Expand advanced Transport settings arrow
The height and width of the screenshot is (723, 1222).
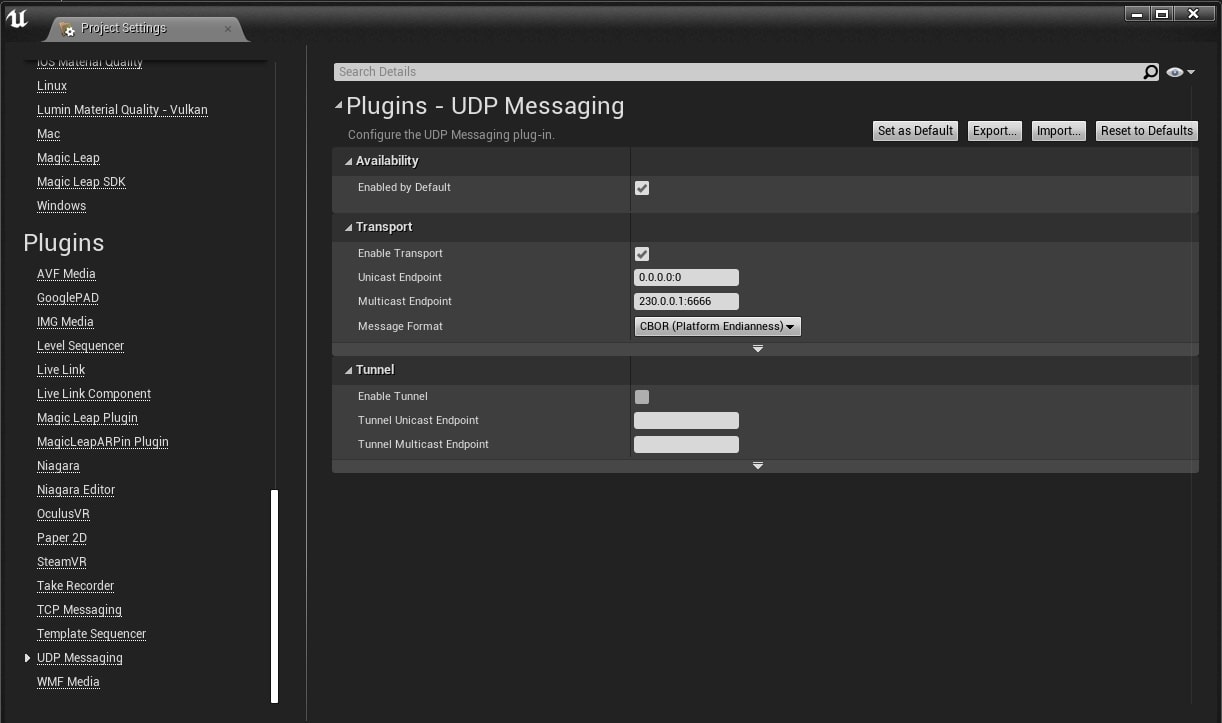(x=758, y=349)
